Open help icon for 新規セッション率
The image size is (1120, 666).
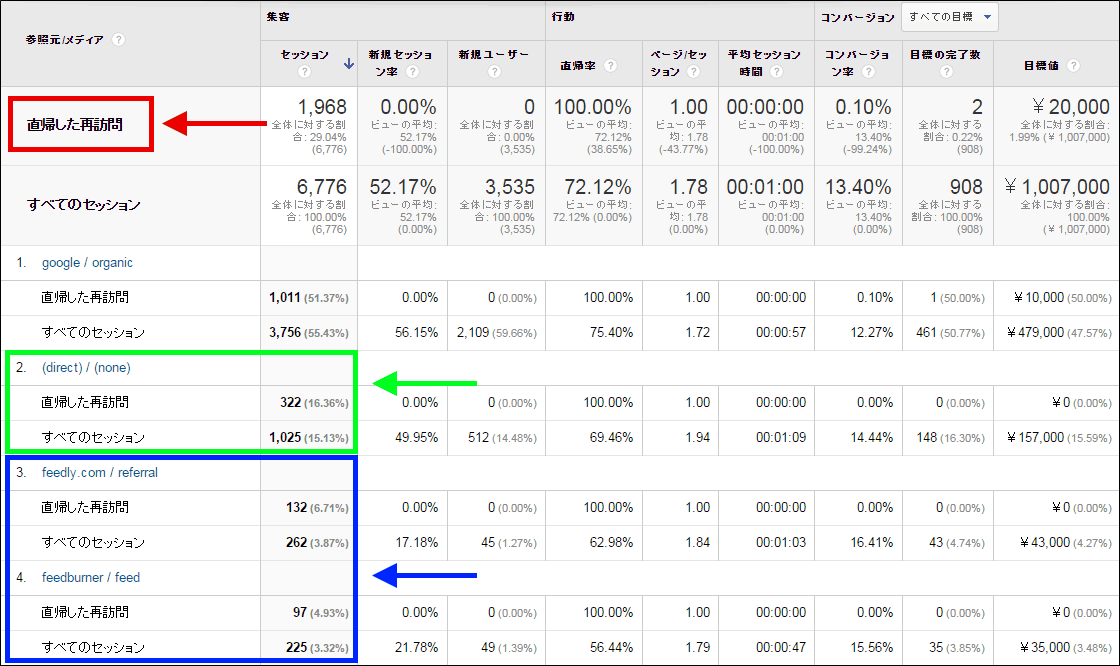coord(412,72)
